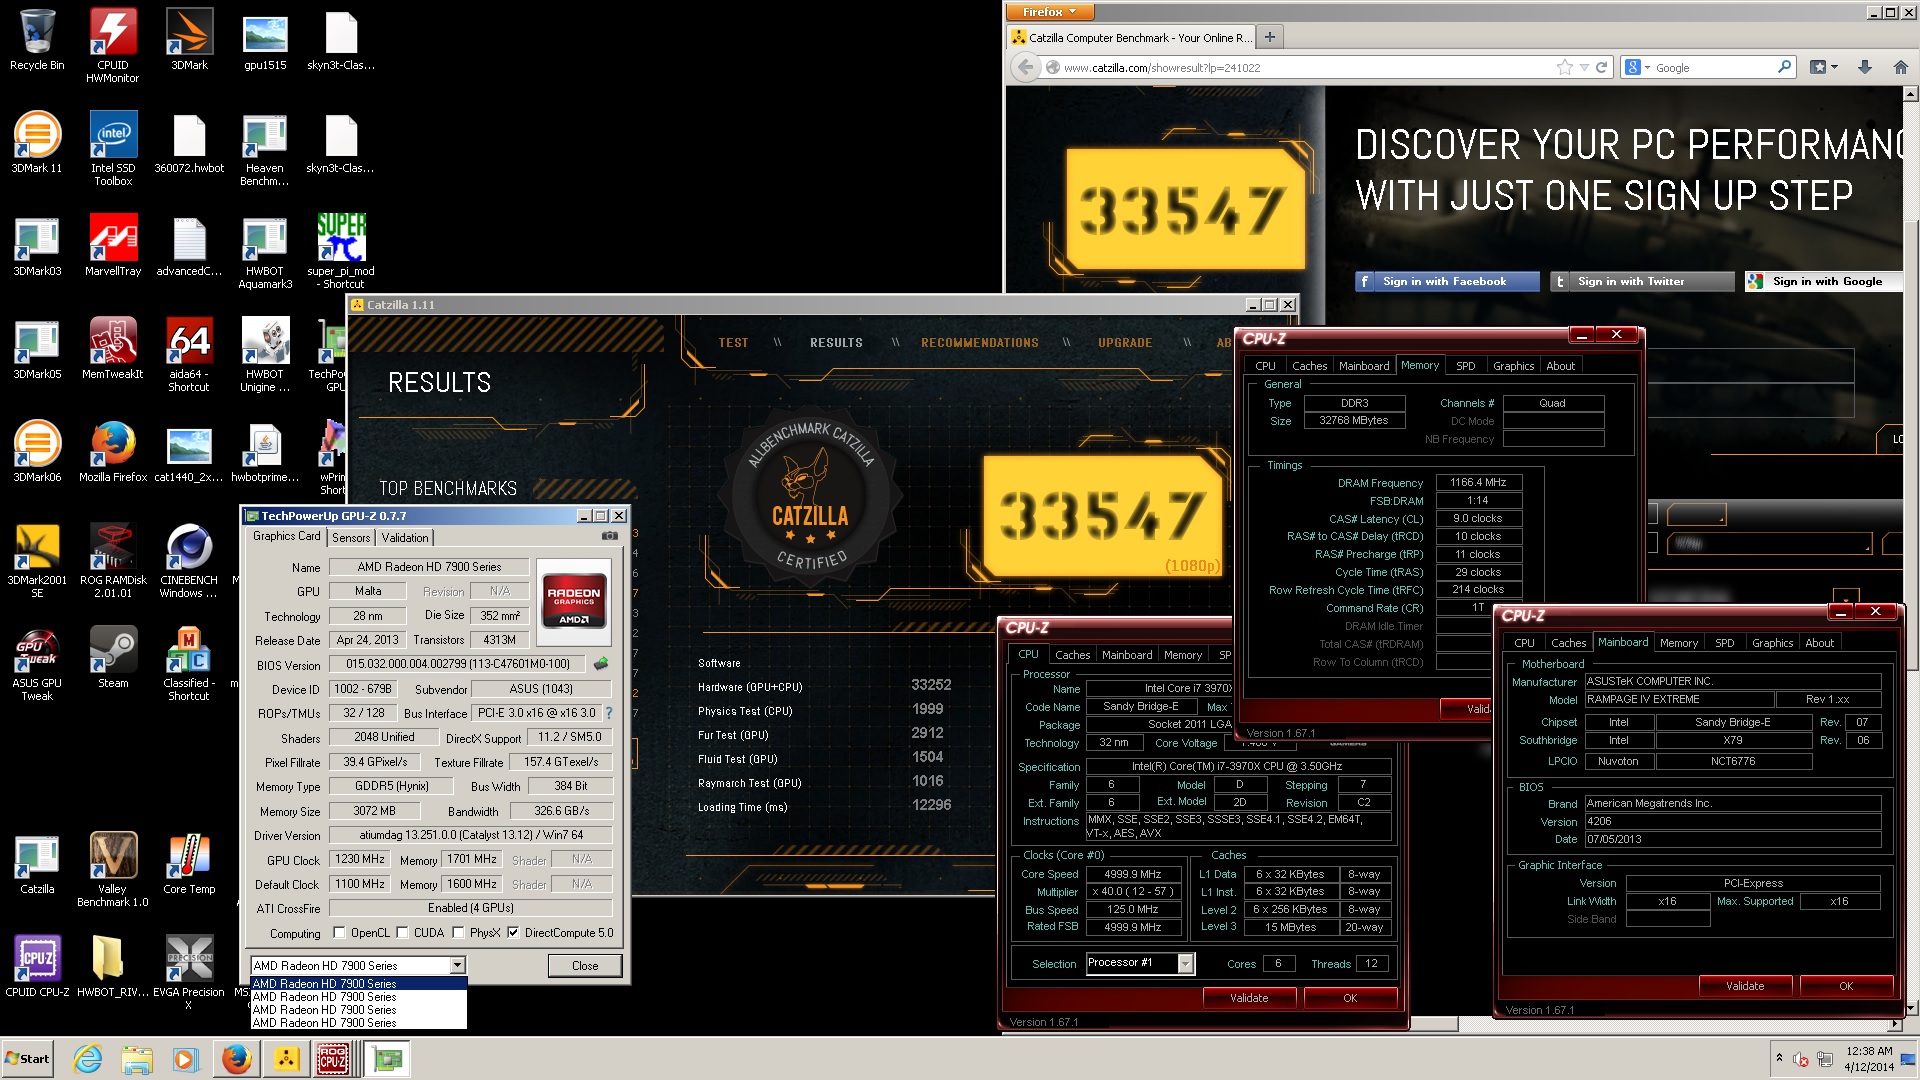Select the highlighted first AMD Radeon list entry

pyautogui.click(x=358, y=984)
